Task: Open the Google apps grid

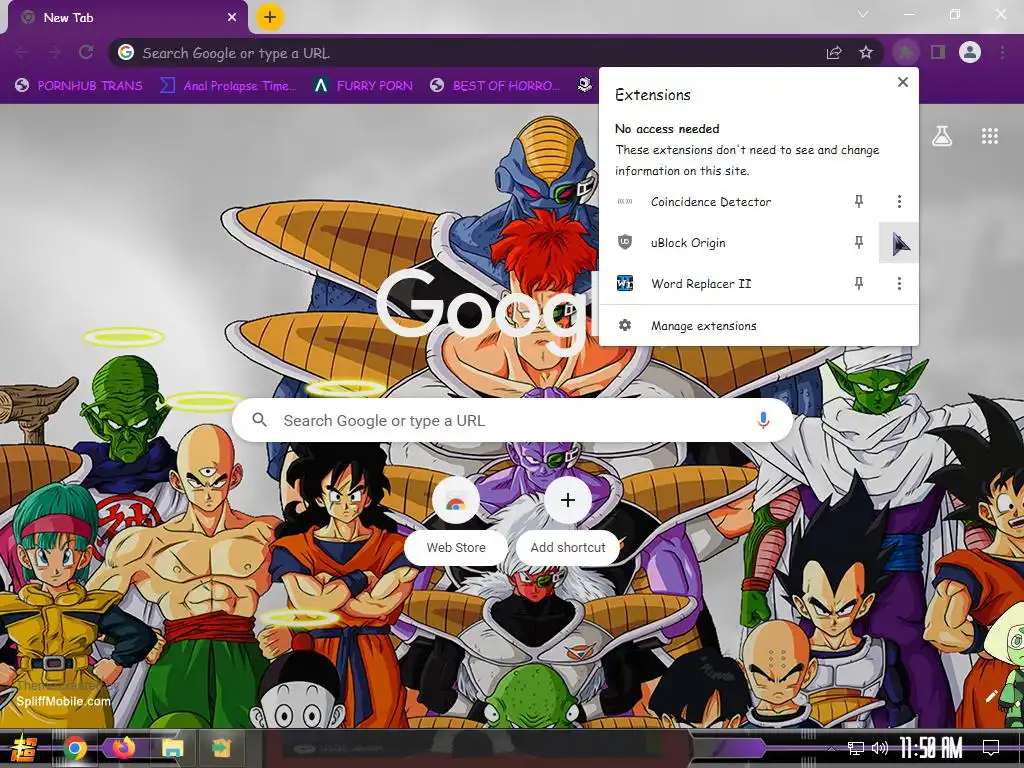Action: click(x=989, y=136)
